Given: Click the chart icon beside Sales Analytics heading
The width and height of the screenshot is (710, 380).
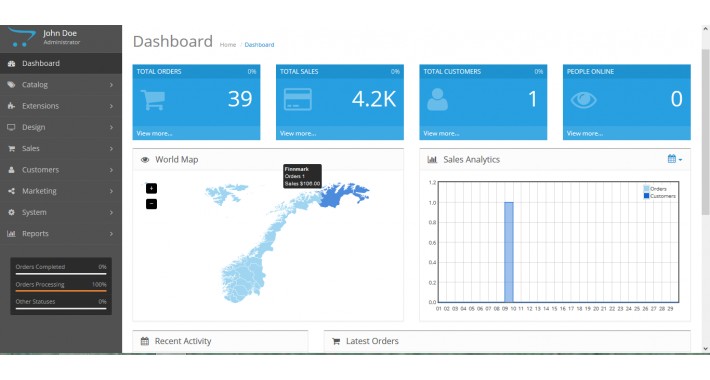Looking at the screenshot, I should [x=432, y=160].
